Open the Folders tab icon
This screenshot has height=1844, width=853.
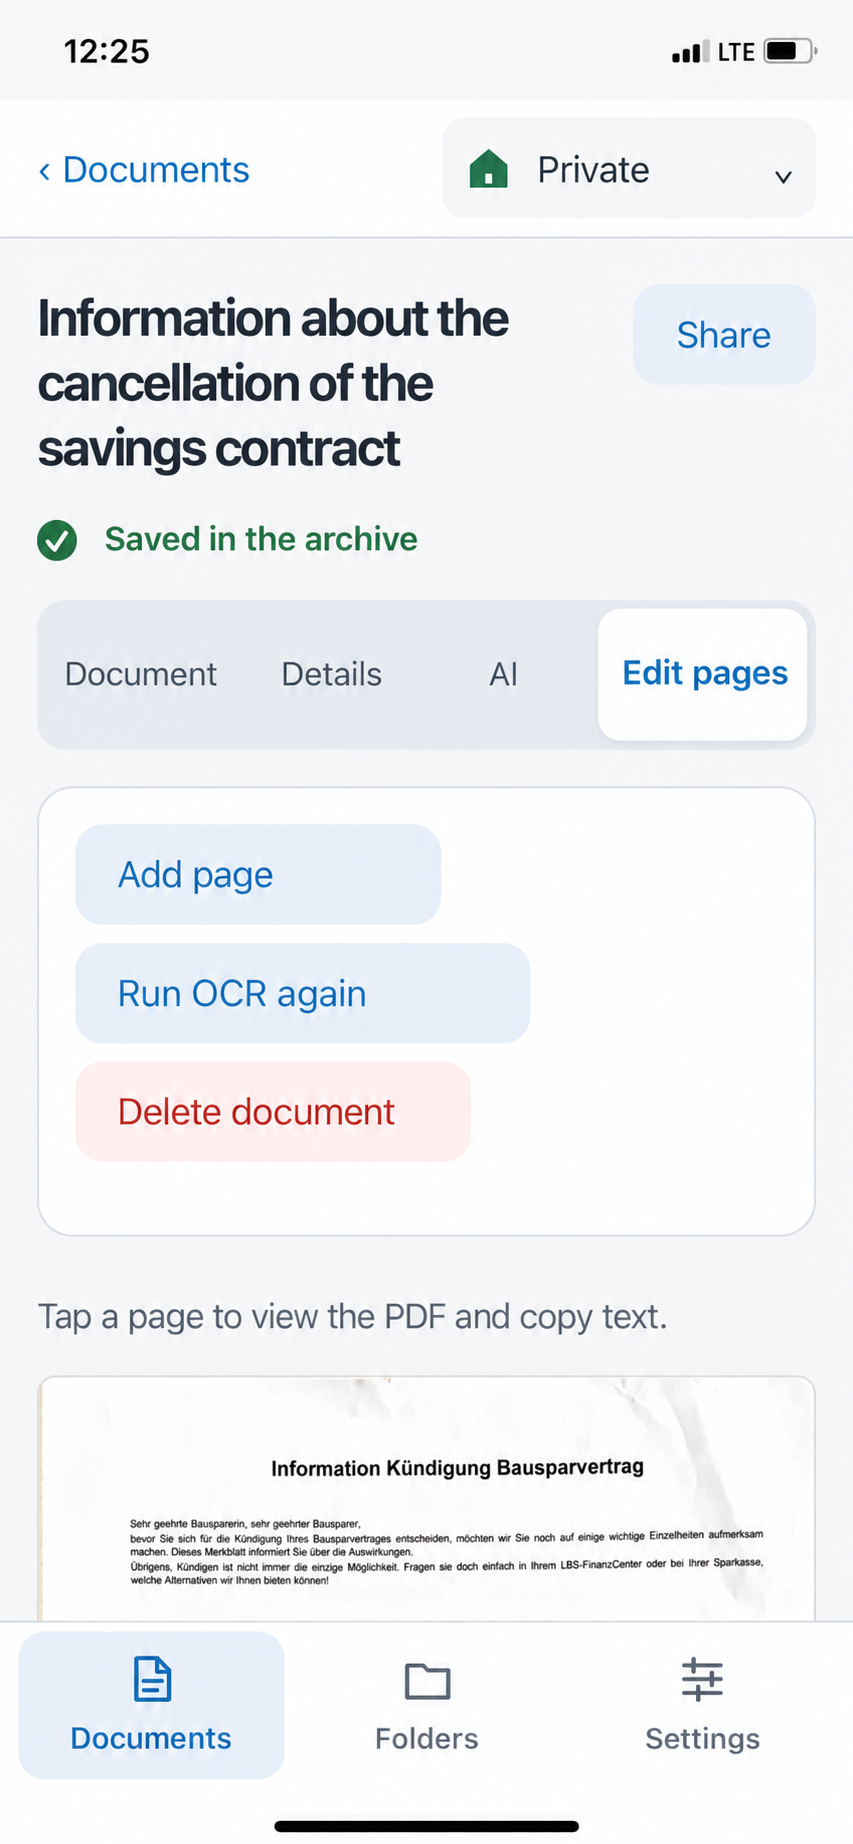coord(427,1681)
